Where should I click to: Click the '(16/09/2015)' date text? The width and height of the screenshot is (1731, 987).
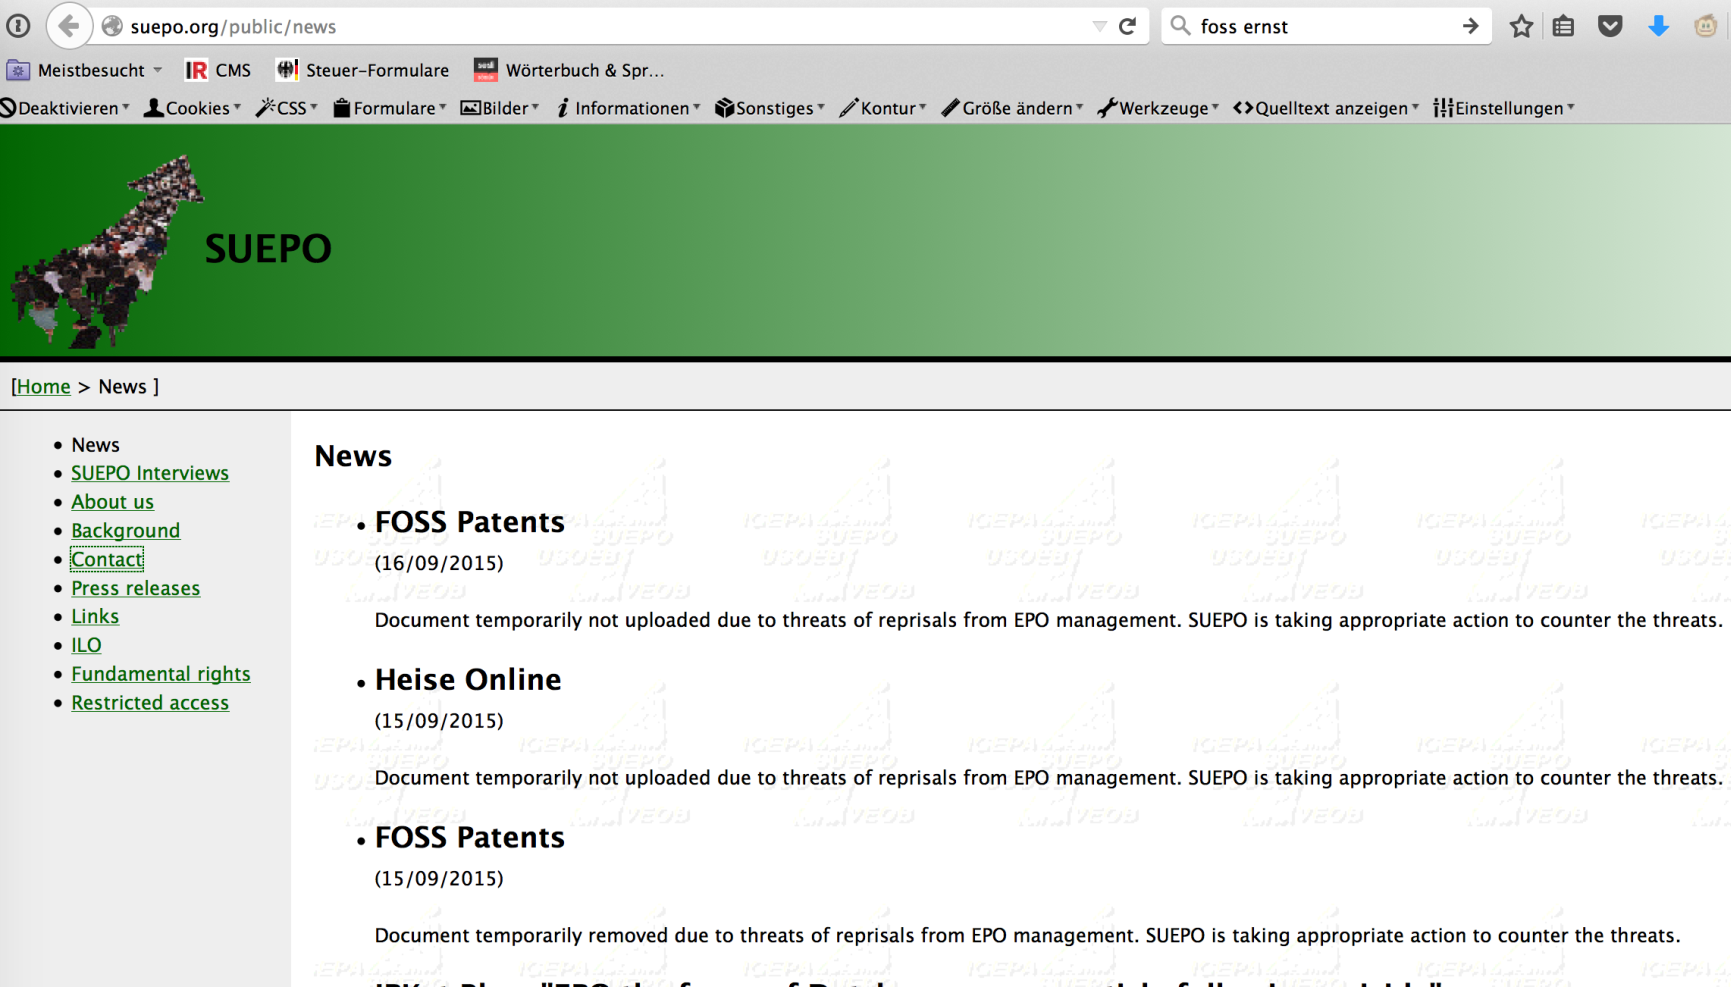coord(439,563)
